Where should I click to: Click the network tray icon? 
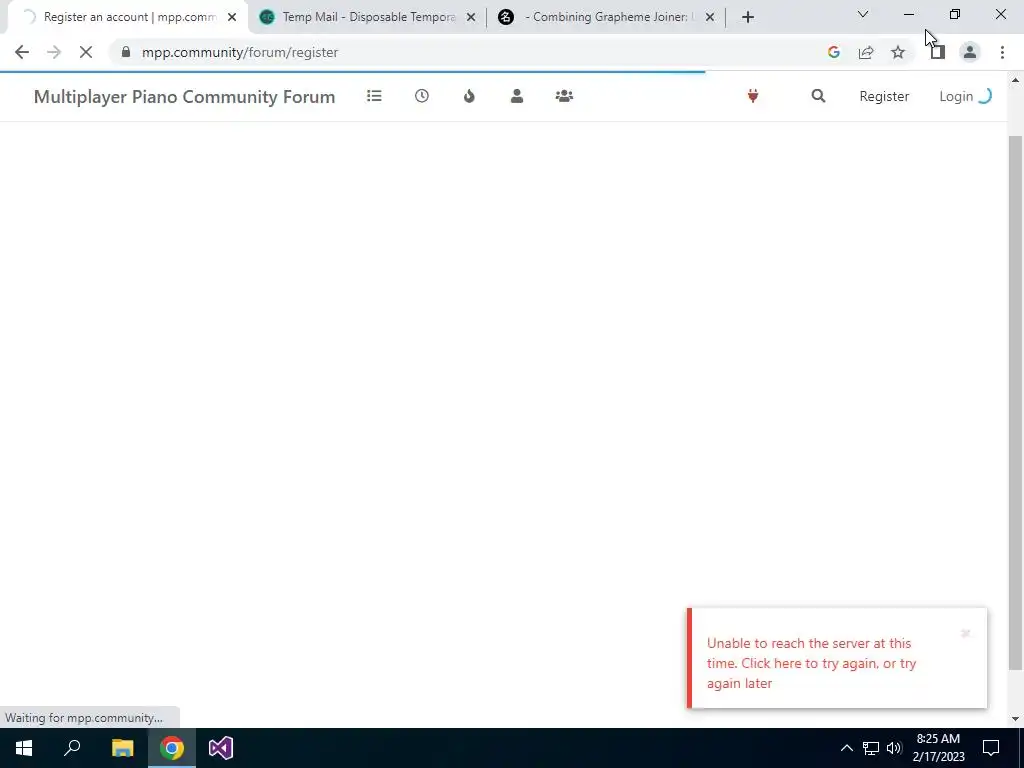[x=871, y=748]
